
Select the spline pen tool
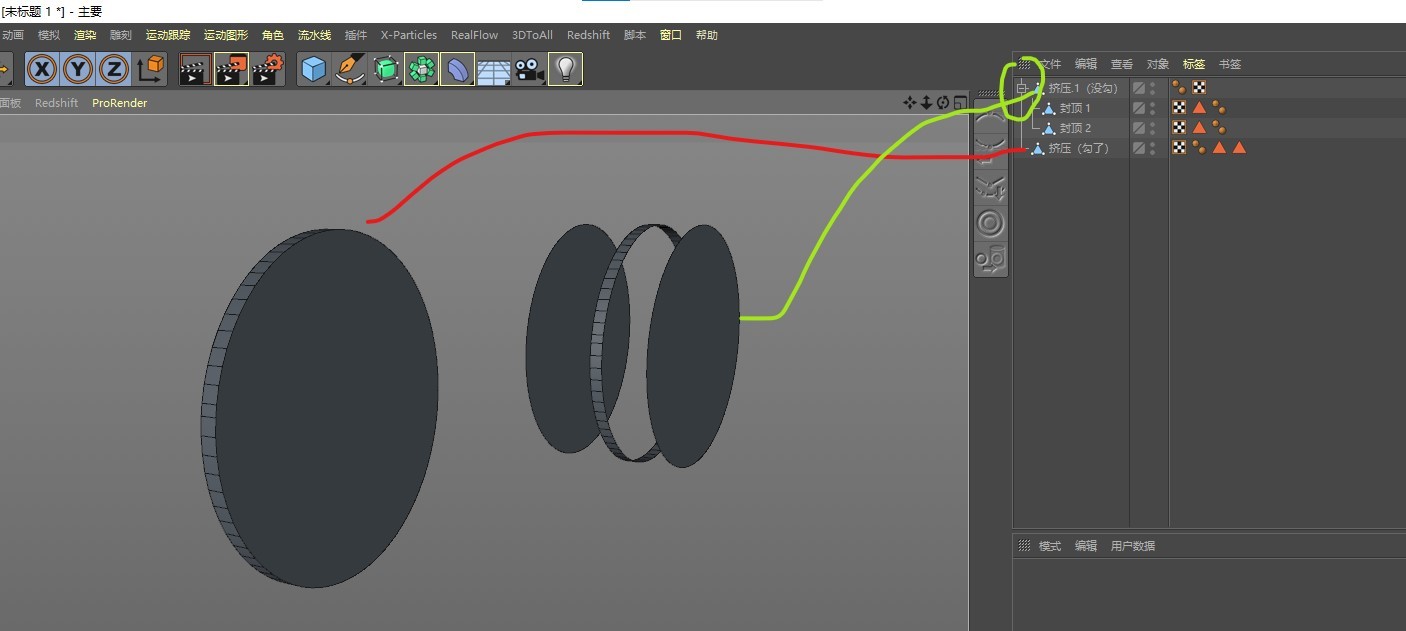point(350,69)
